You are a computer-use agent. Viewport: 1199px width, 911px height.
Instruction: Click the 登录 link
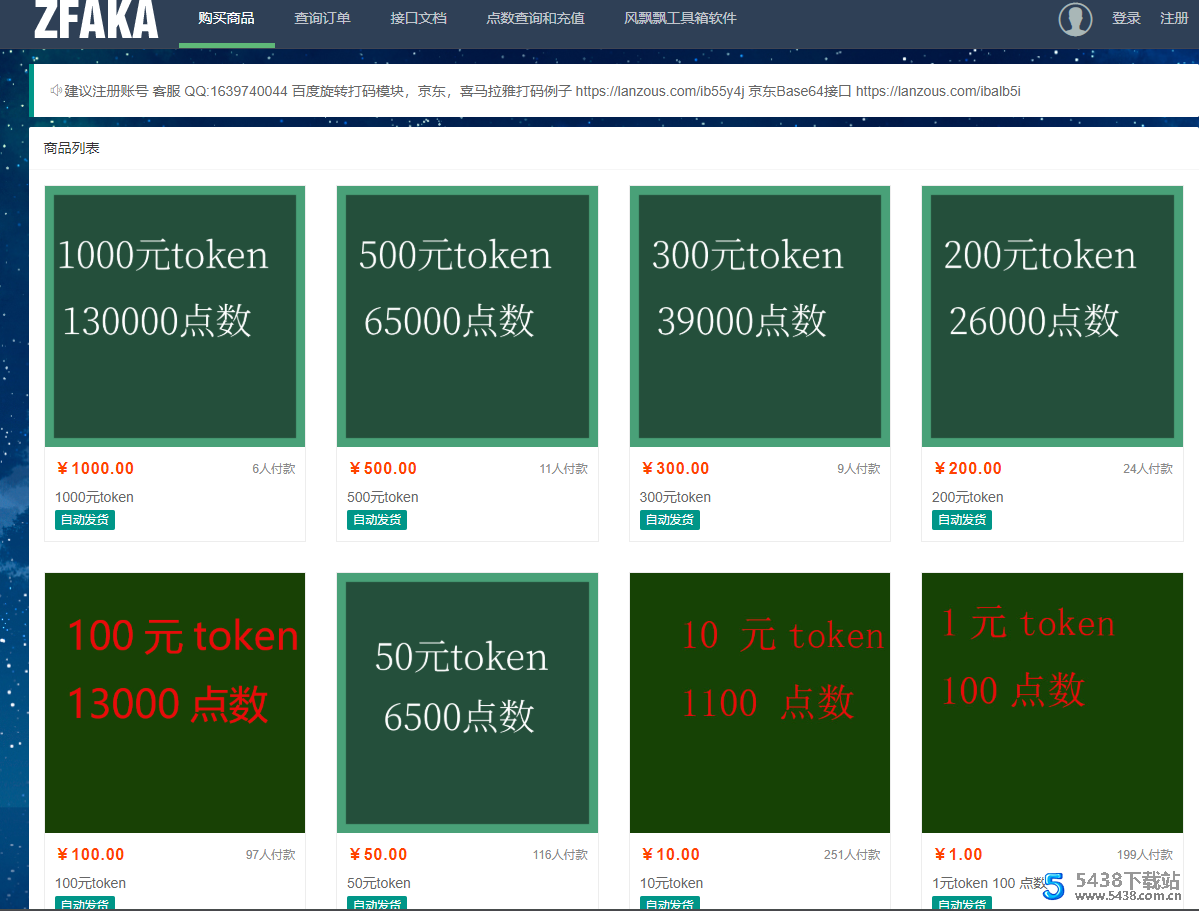pos(1126,17)
